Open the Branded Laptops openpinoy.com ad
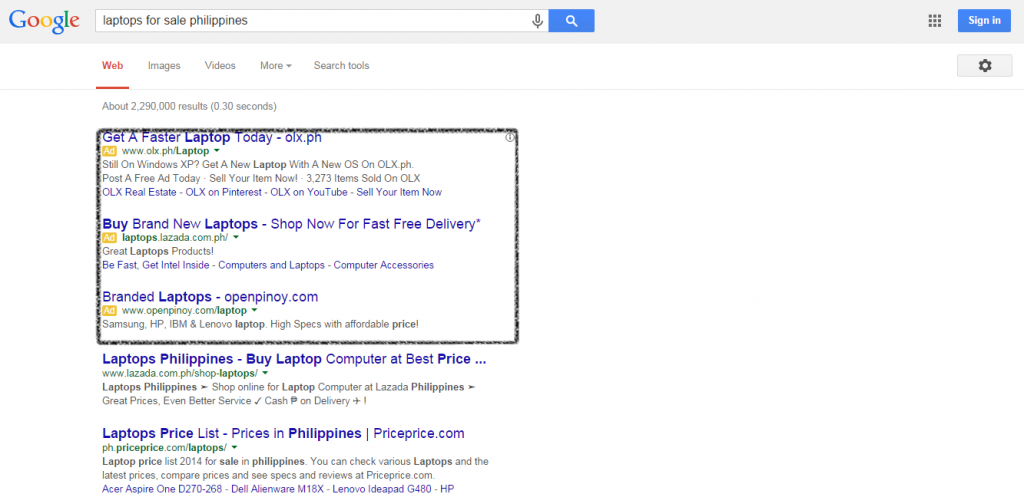Screen dimensions: 1024x494 pyautogui.click(x=210, y=297)
